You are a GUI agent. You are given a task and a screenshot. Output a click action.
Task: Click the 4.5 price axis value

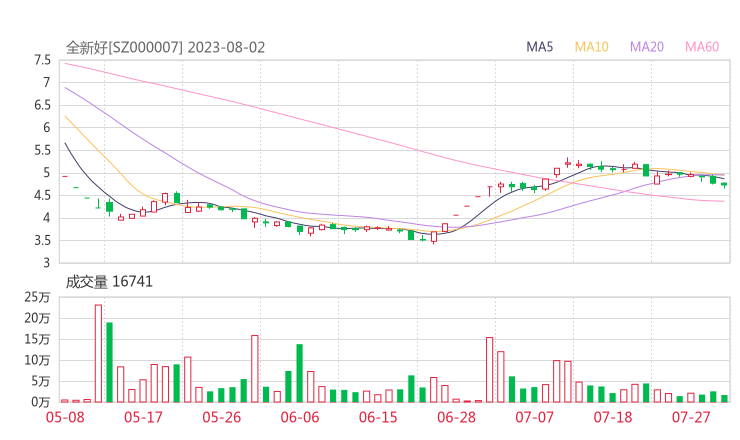[42, 195]
